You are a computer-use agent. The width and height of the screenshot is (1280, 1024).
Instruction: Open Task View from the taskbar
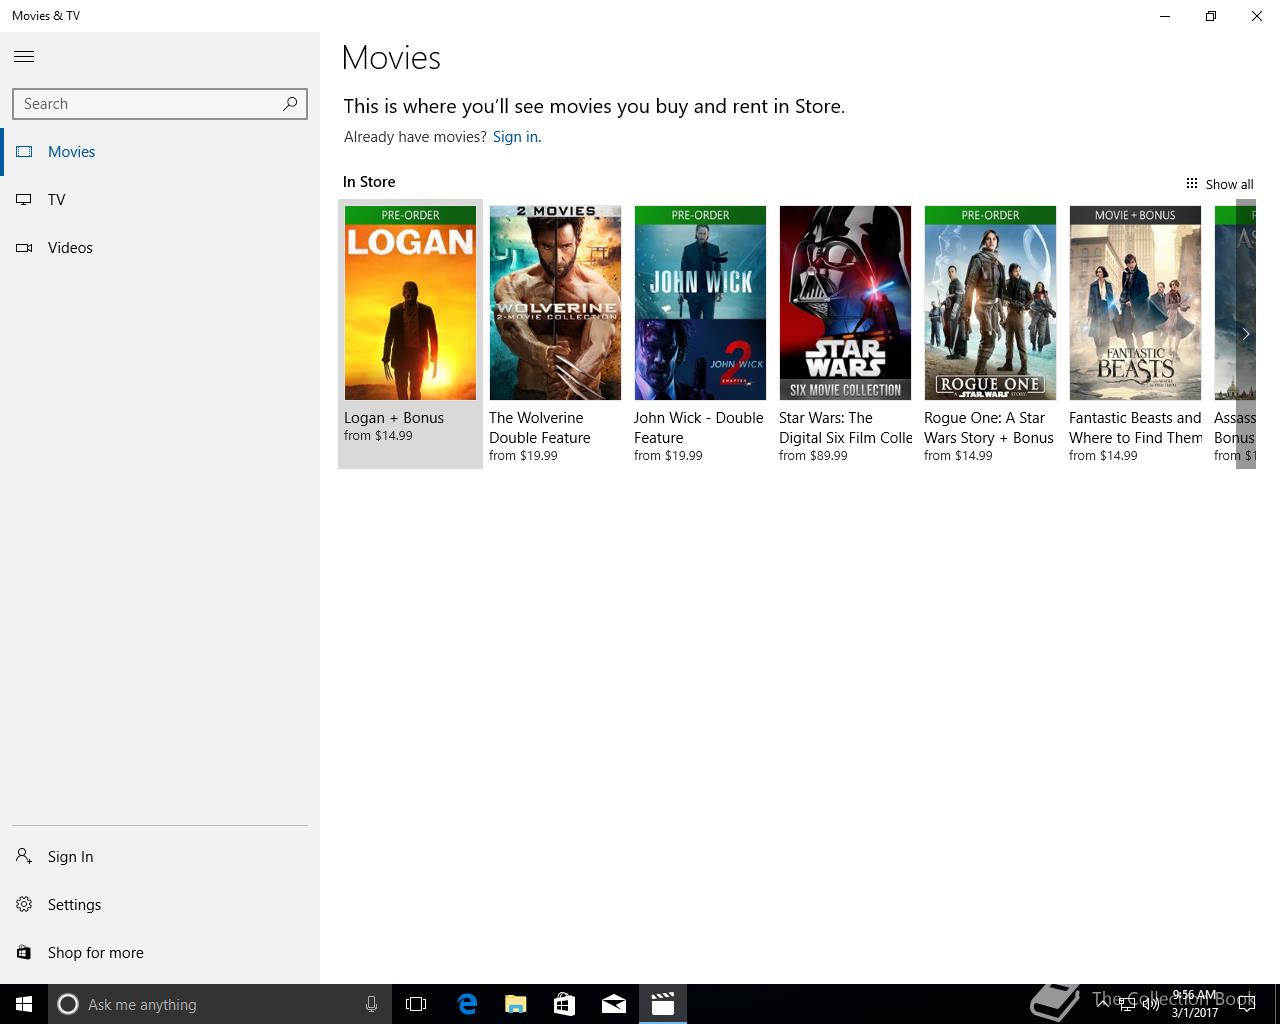(x=416, y=1004)
